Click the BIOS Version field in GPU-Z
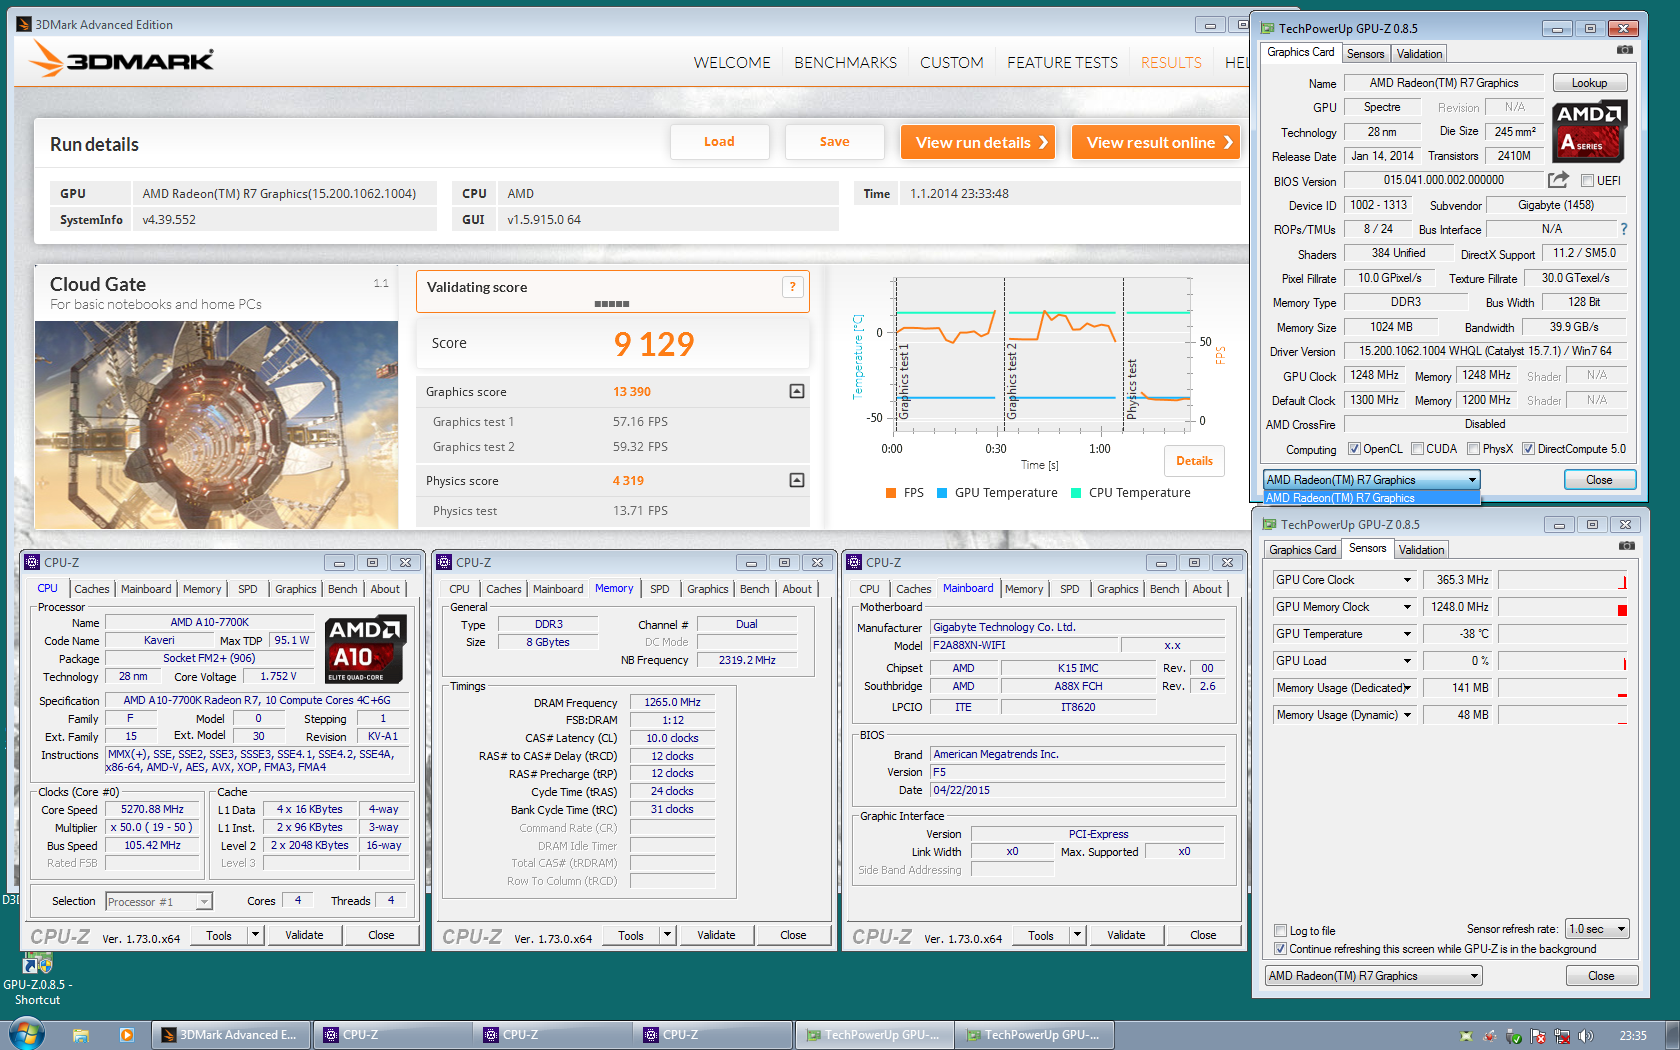 (1443, 180)
